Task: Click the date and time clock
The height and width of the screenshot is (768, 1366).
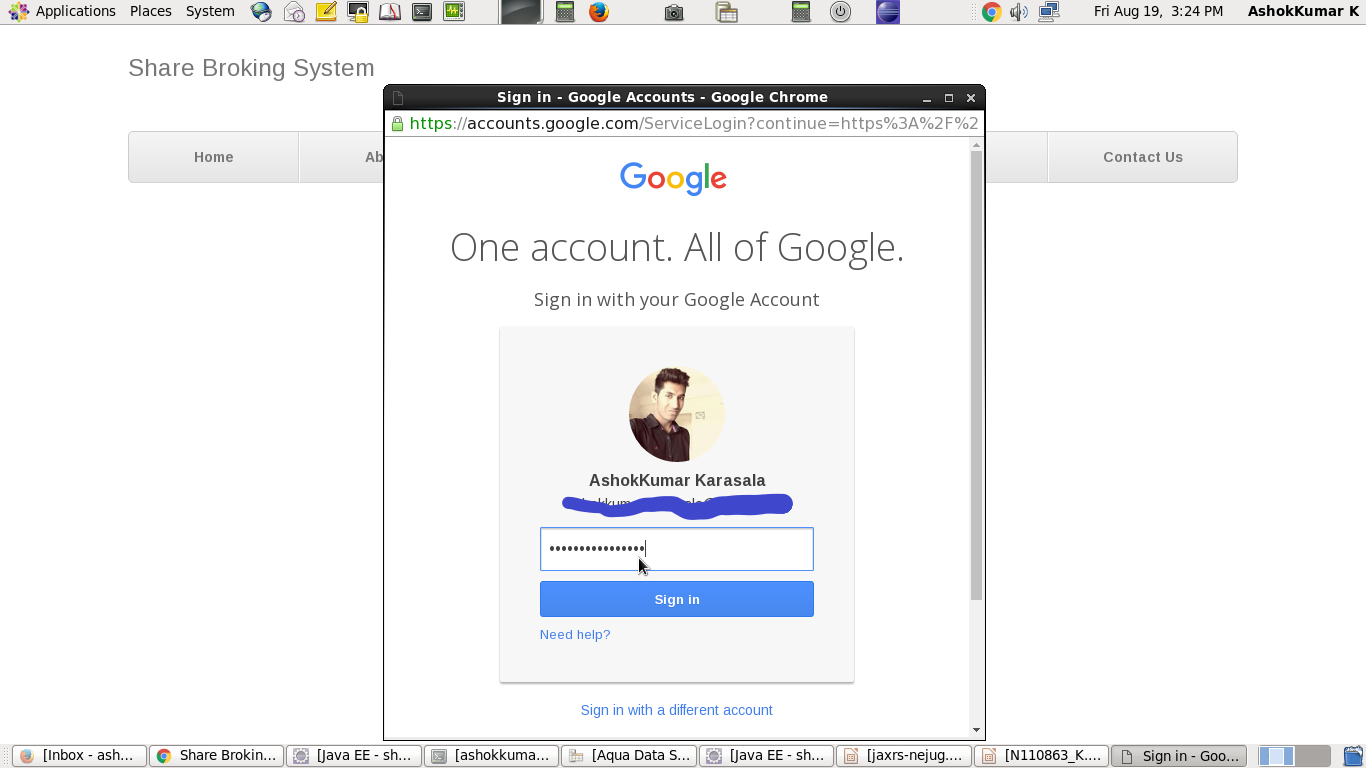Action: click(x=1158, y=11)
